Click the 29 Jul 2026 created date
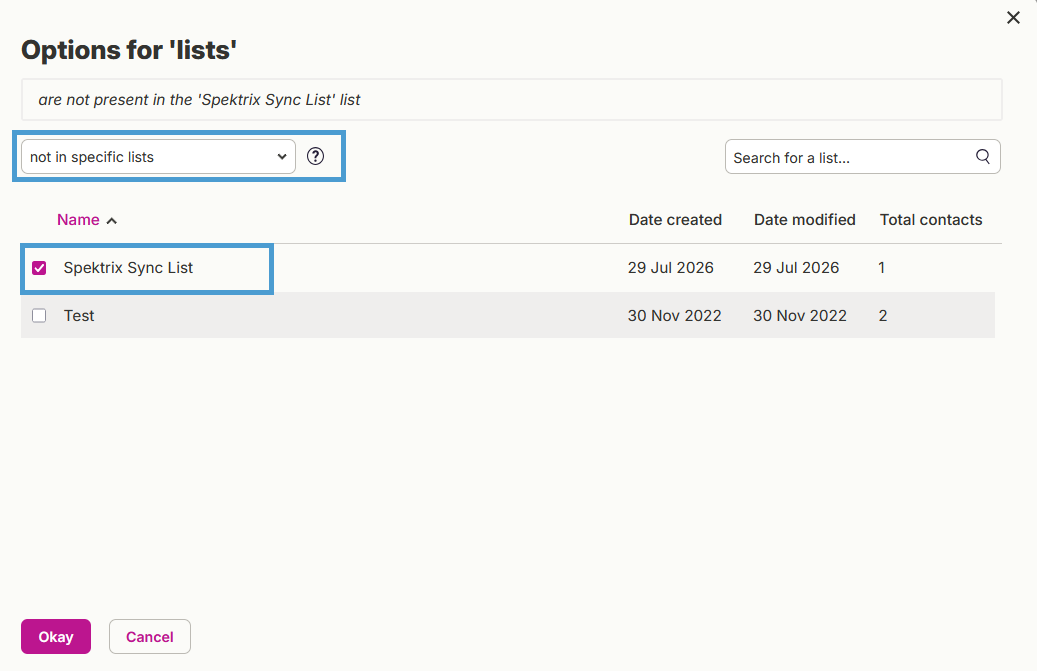Screen dimensions: 1037x671 click(x=671, y=268)
